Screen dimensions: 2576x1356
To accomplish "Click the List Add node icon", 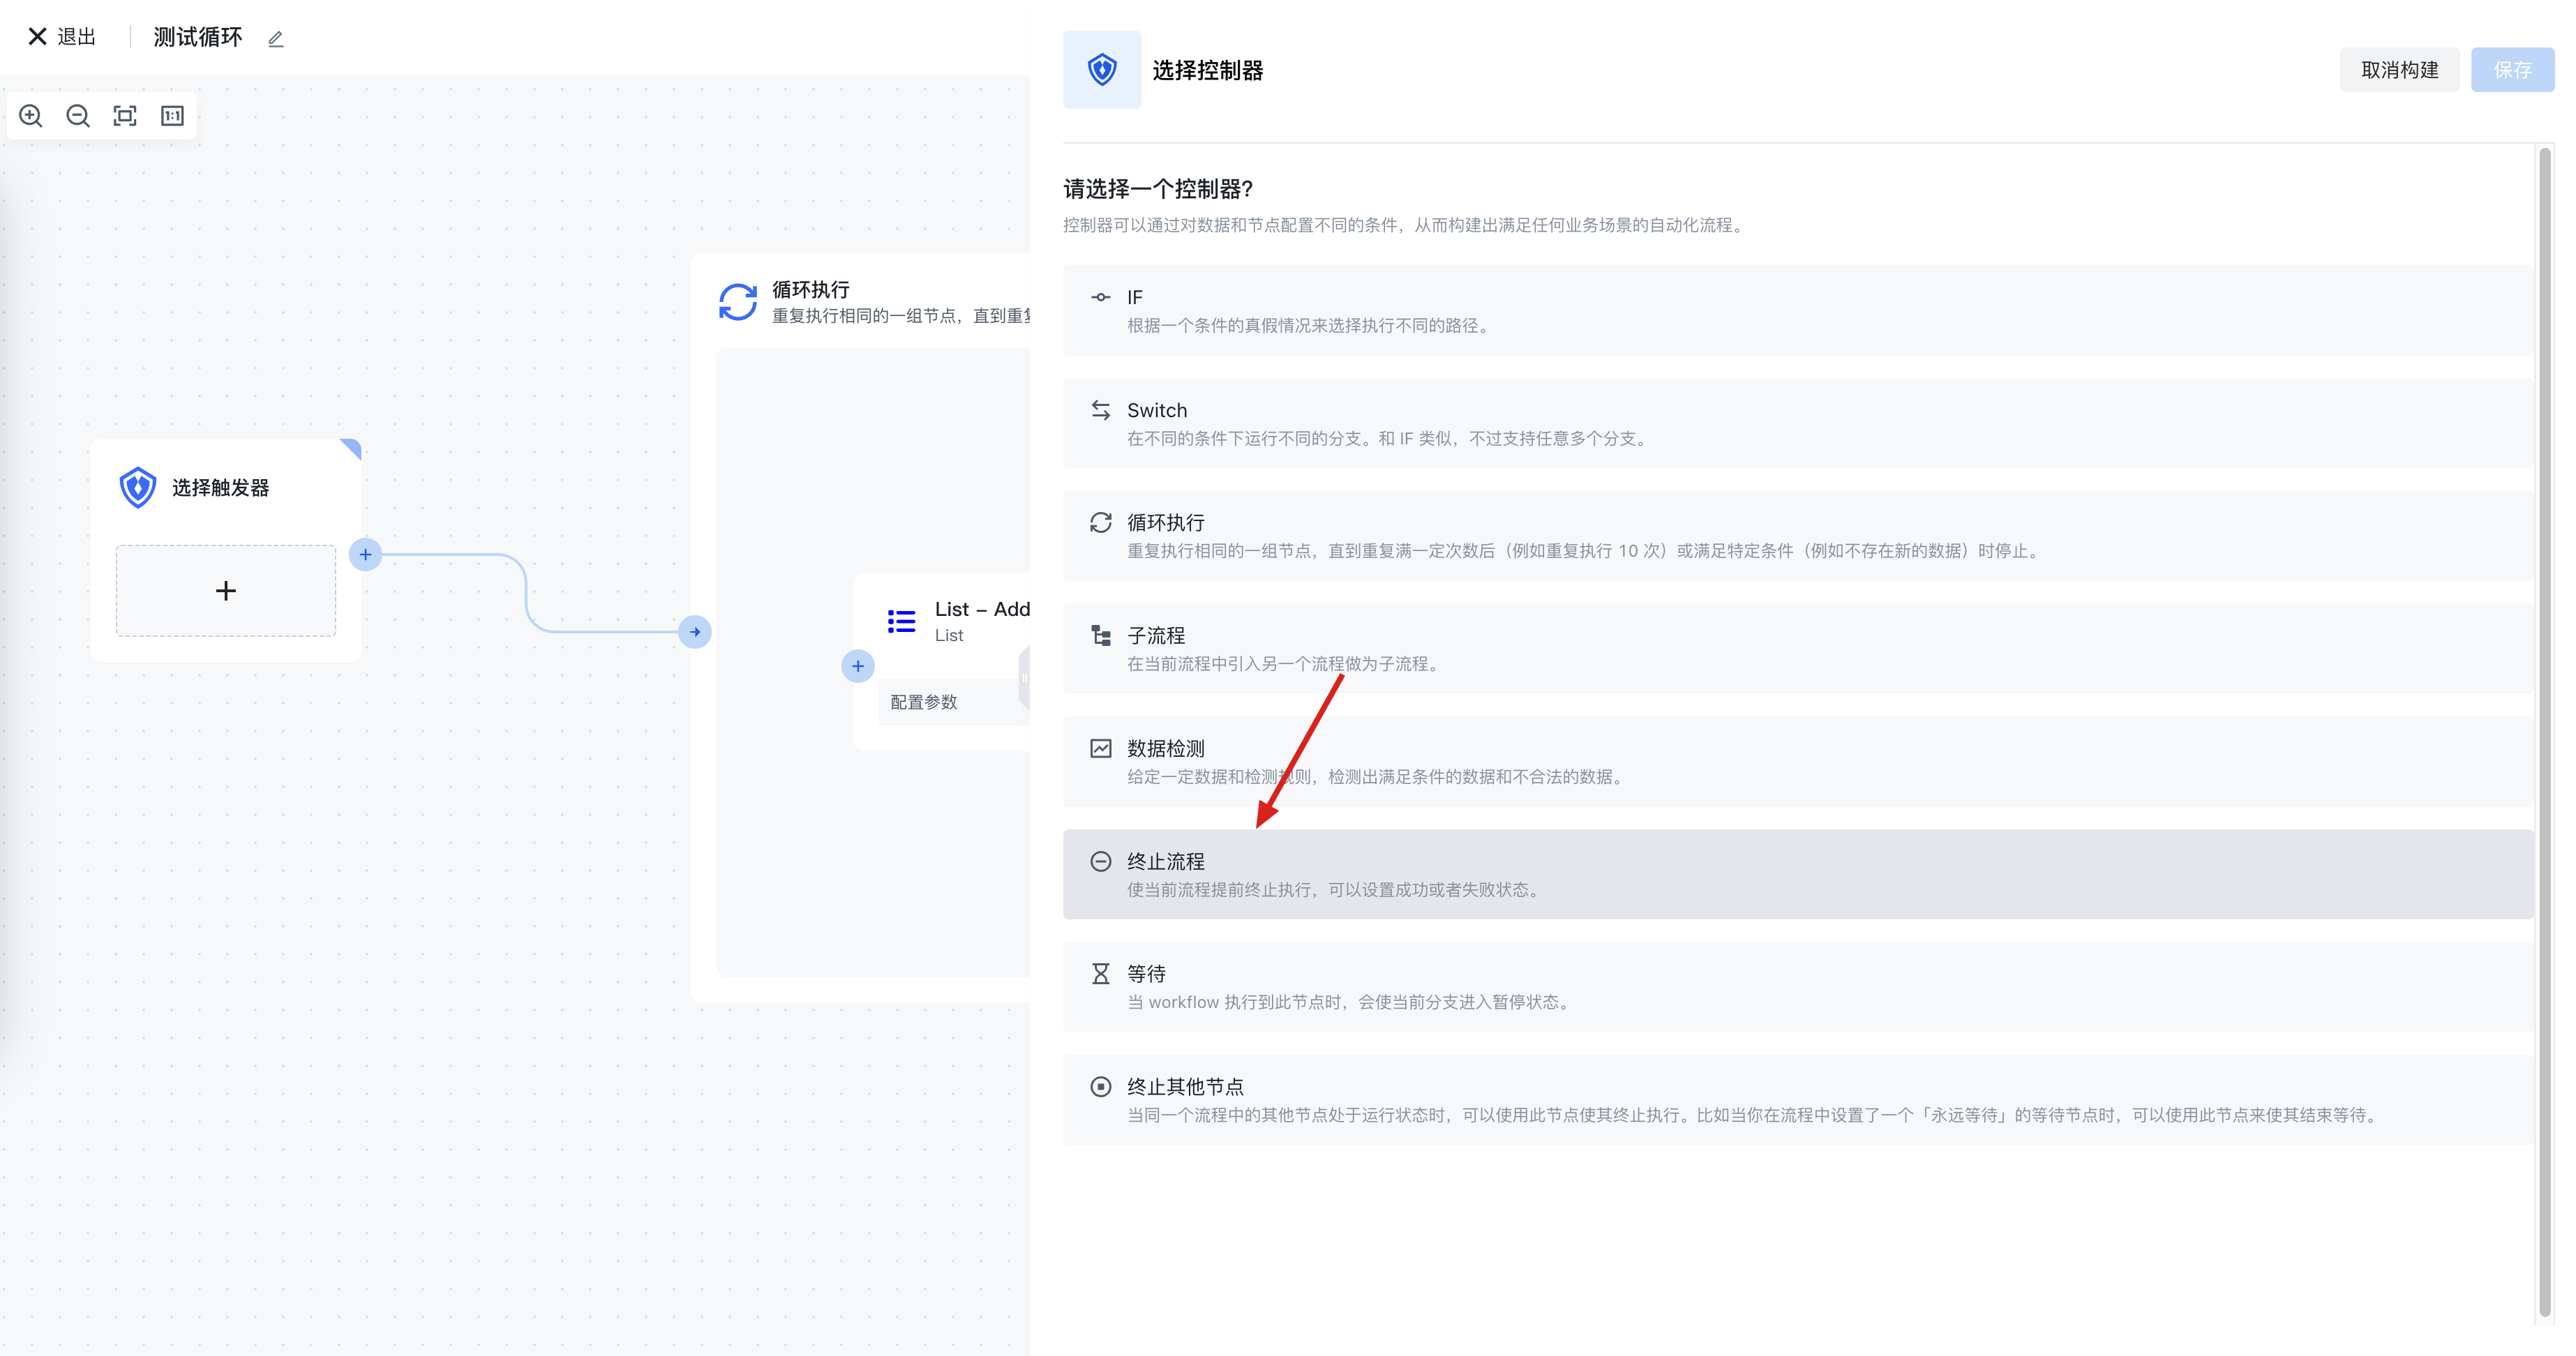I will point(901,621).
